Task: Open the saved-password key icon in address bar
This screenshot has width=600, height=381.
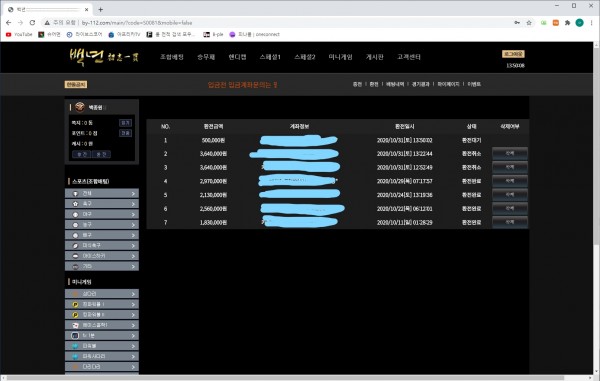Action: [517, 23]
